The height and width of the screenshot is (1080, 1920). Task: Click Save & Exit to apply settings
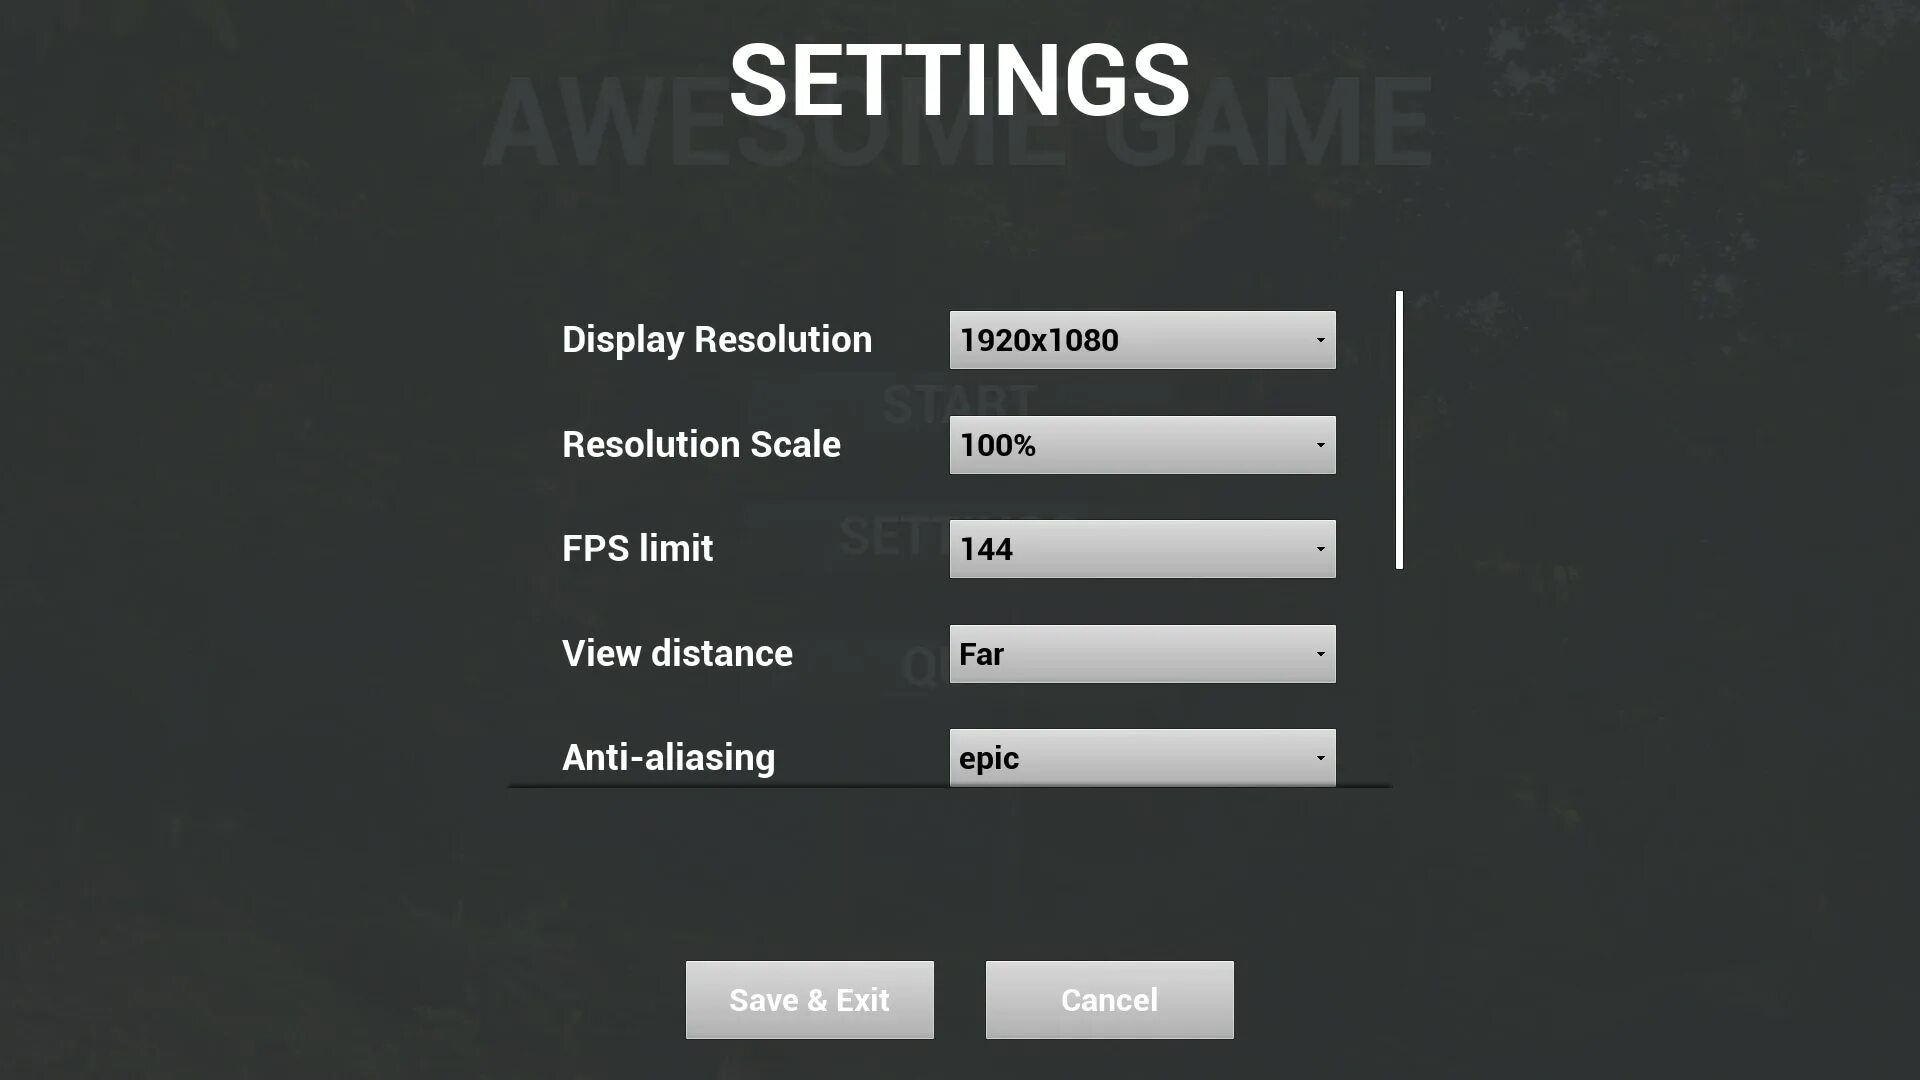[808, 1000]
